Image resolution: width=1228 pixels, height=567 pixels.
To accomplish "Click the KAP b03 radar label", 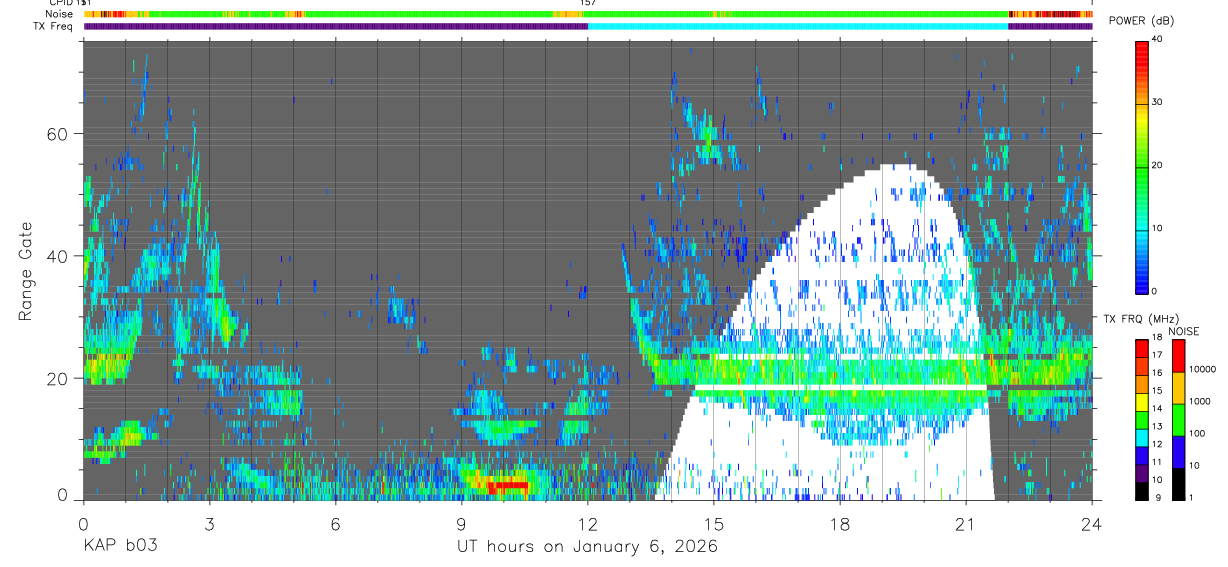I will tap(120, 547).
